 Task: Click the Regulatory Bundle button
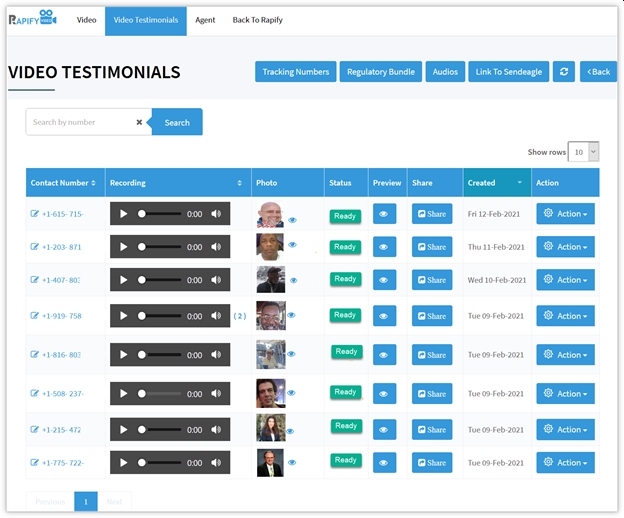click(x=381, y=72)
